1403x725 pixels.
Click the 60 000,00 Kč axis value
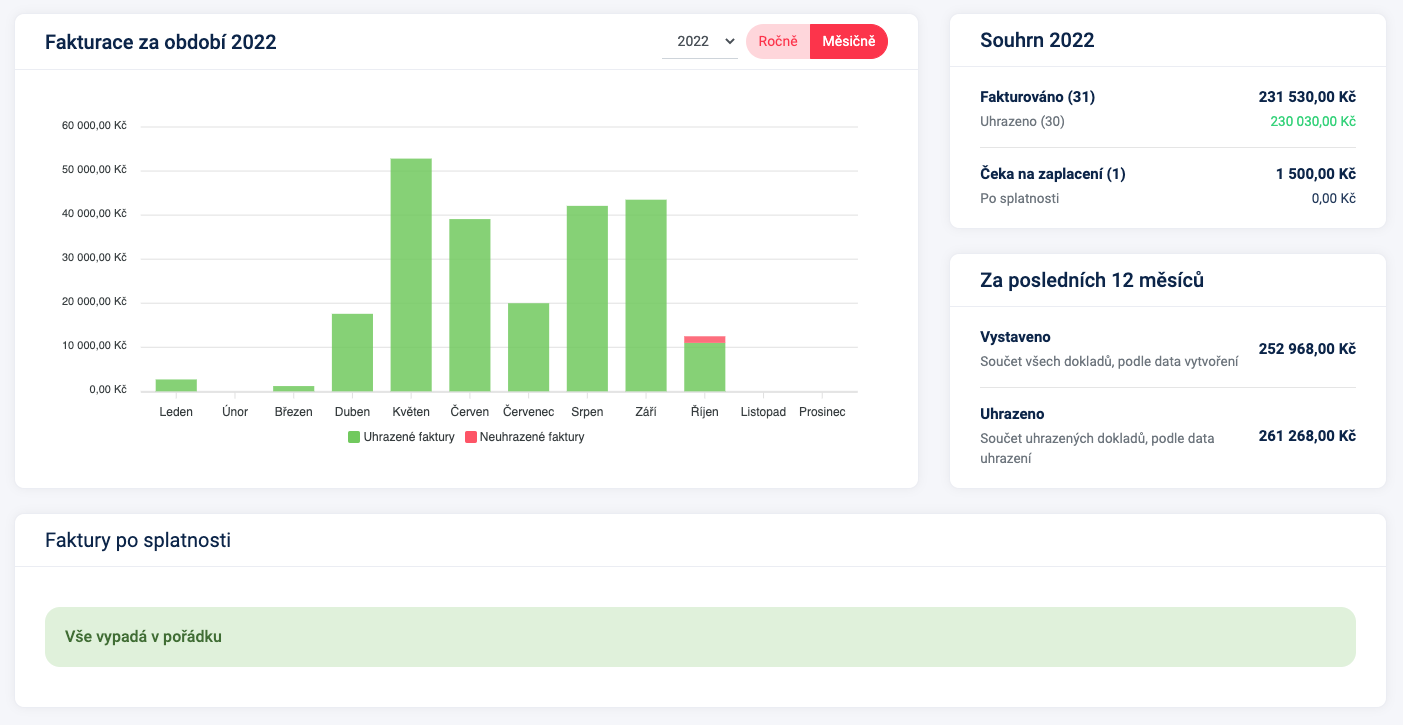click(94, 126)
